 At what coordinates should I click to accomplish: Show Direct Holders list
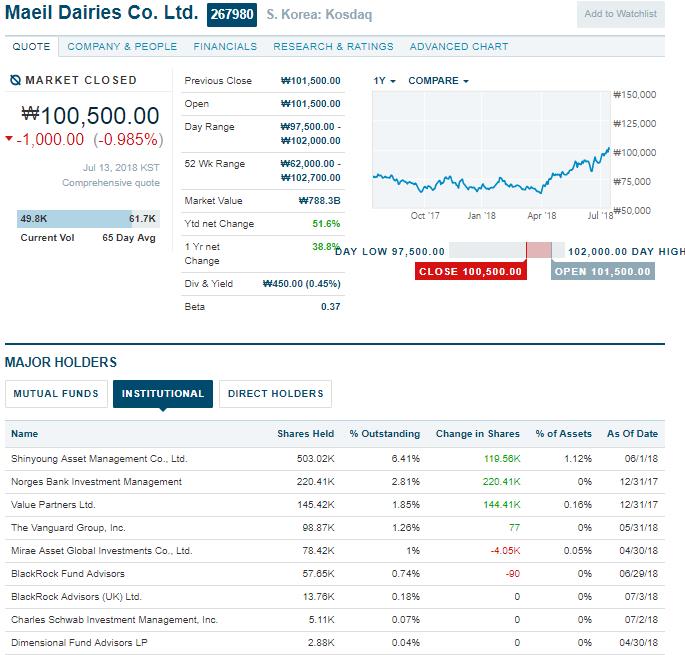point(275,394)
